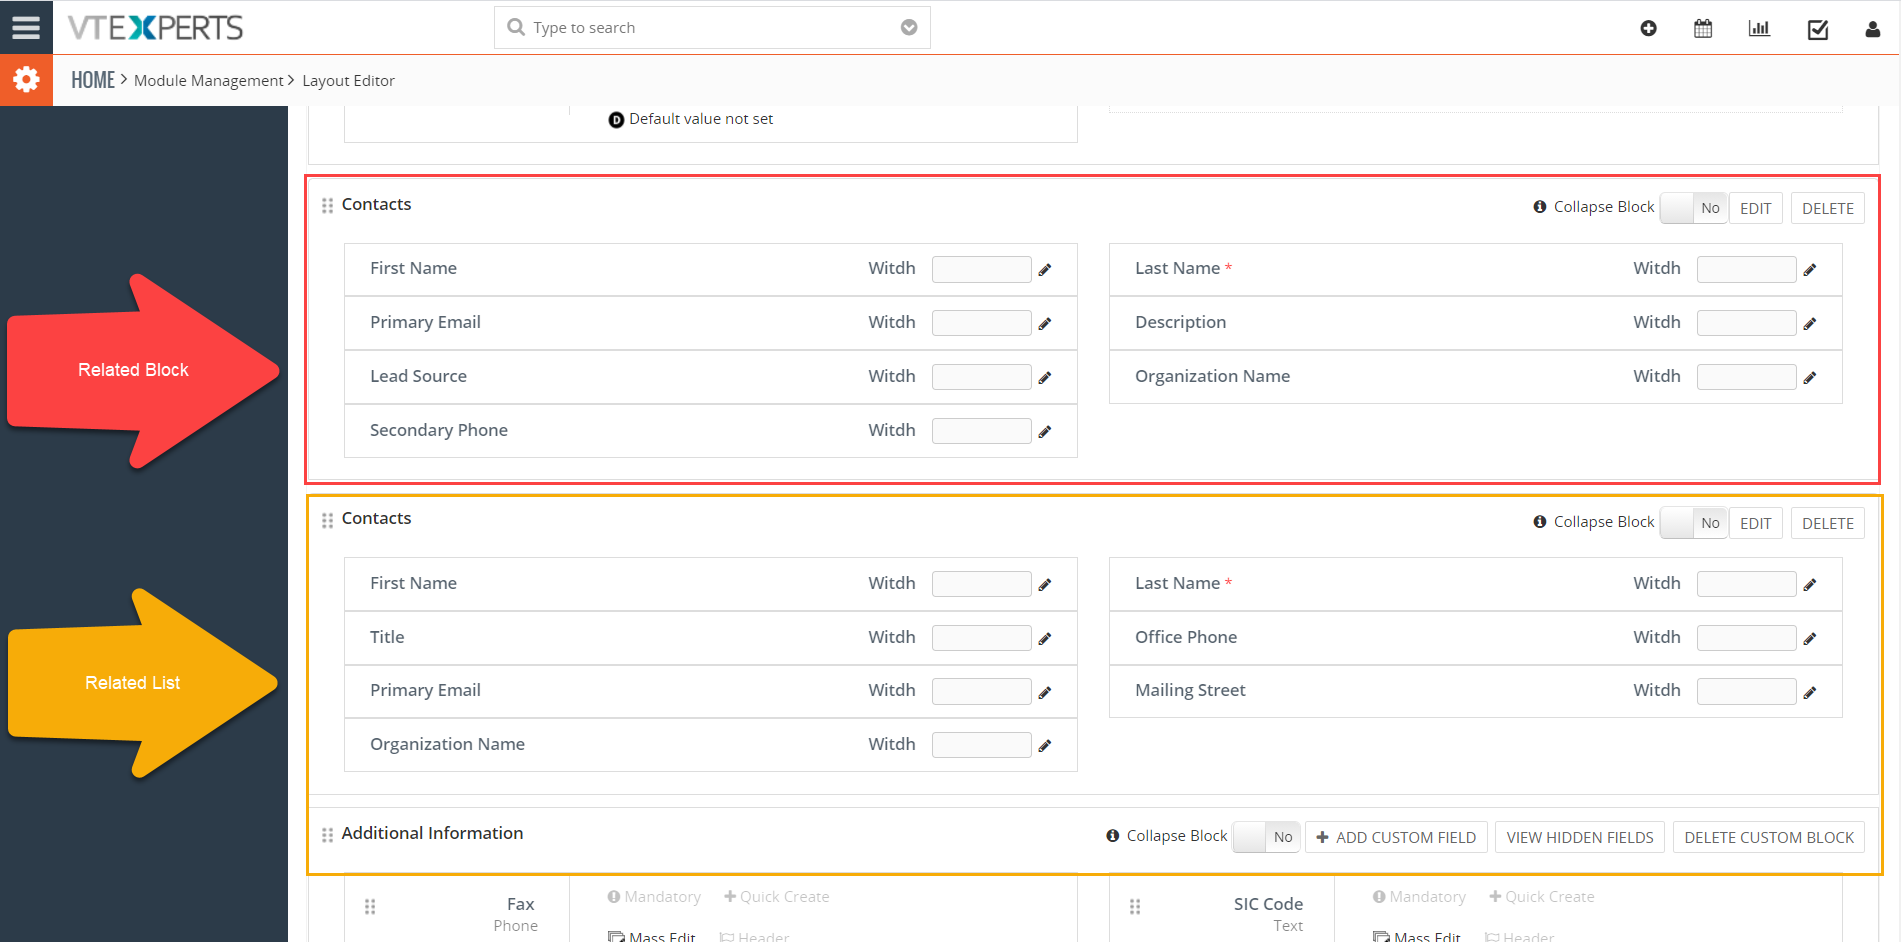Click 'Default value not set' text
Screen dimensions: 1901x942
point(701,119)
